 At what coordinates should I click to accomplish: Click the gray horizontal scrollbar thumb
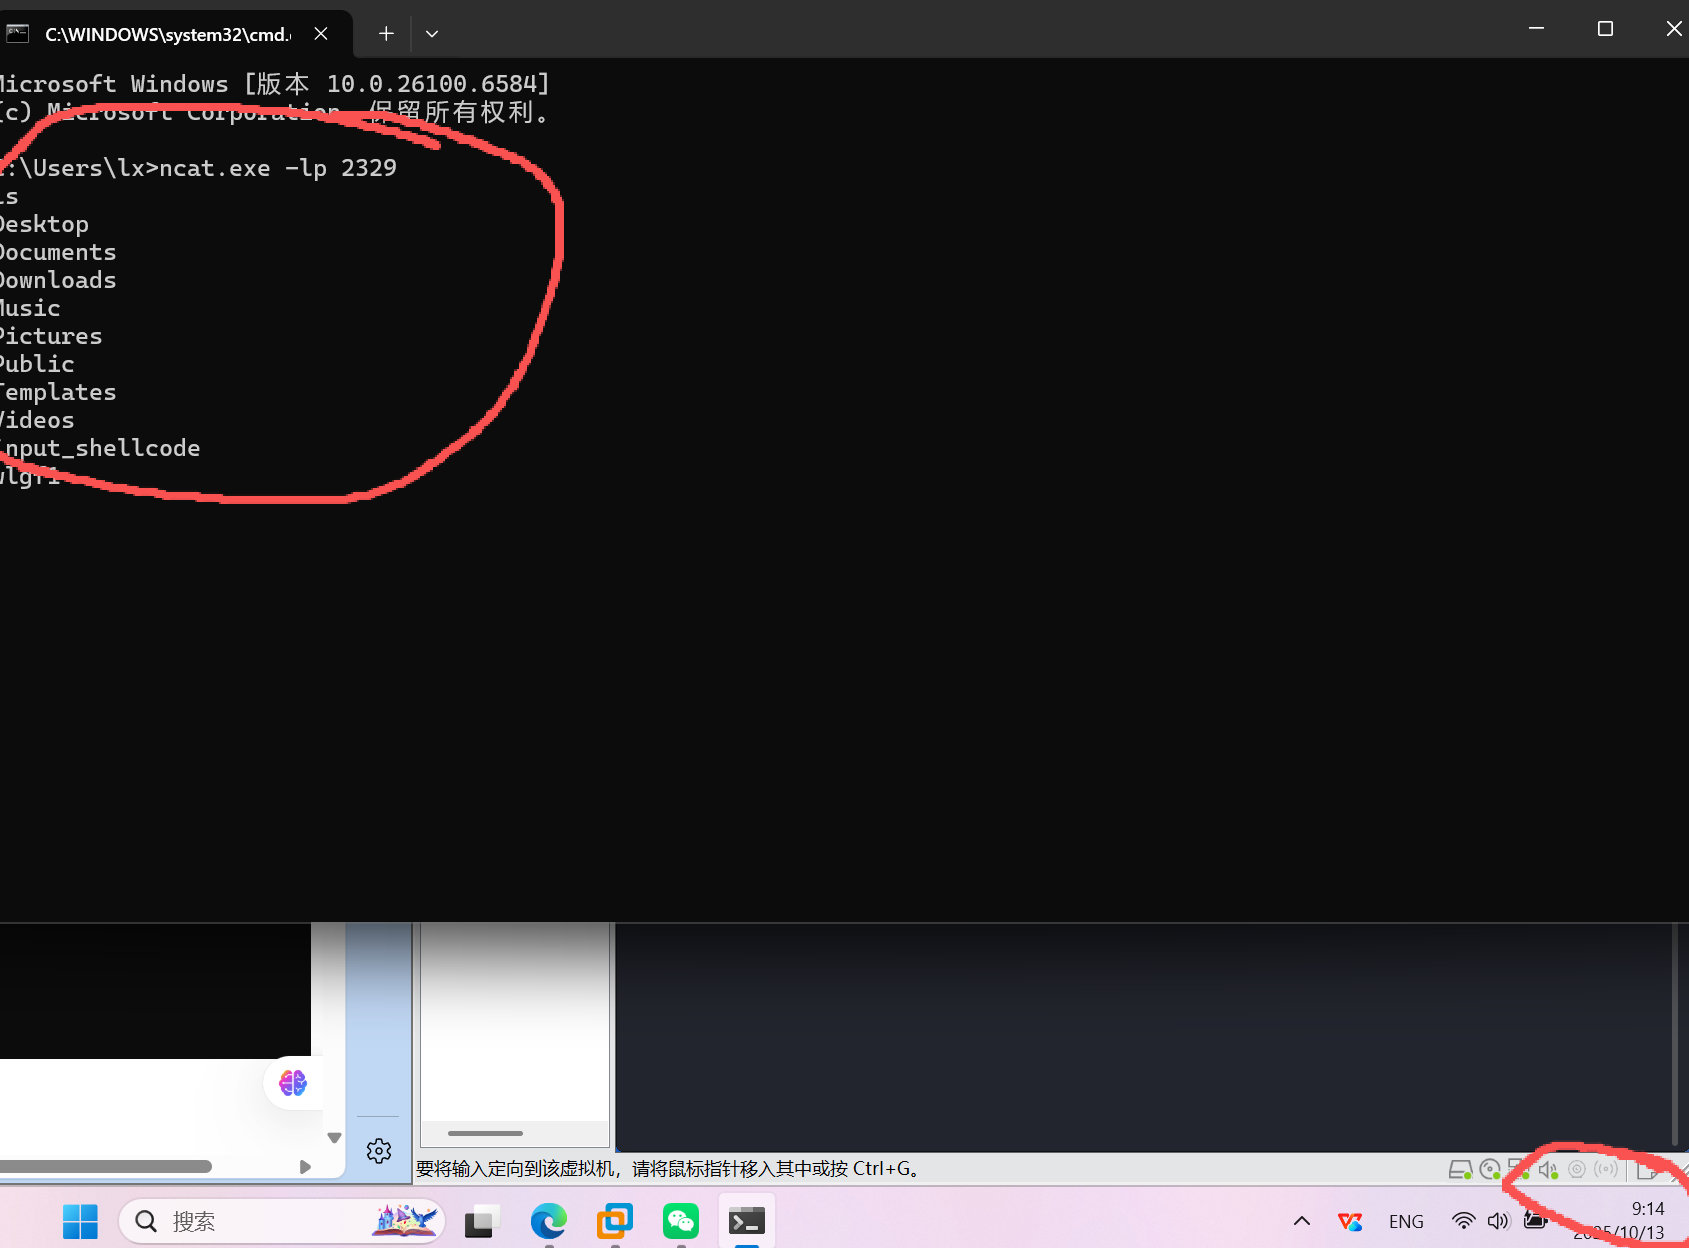tap(106, 1166)
